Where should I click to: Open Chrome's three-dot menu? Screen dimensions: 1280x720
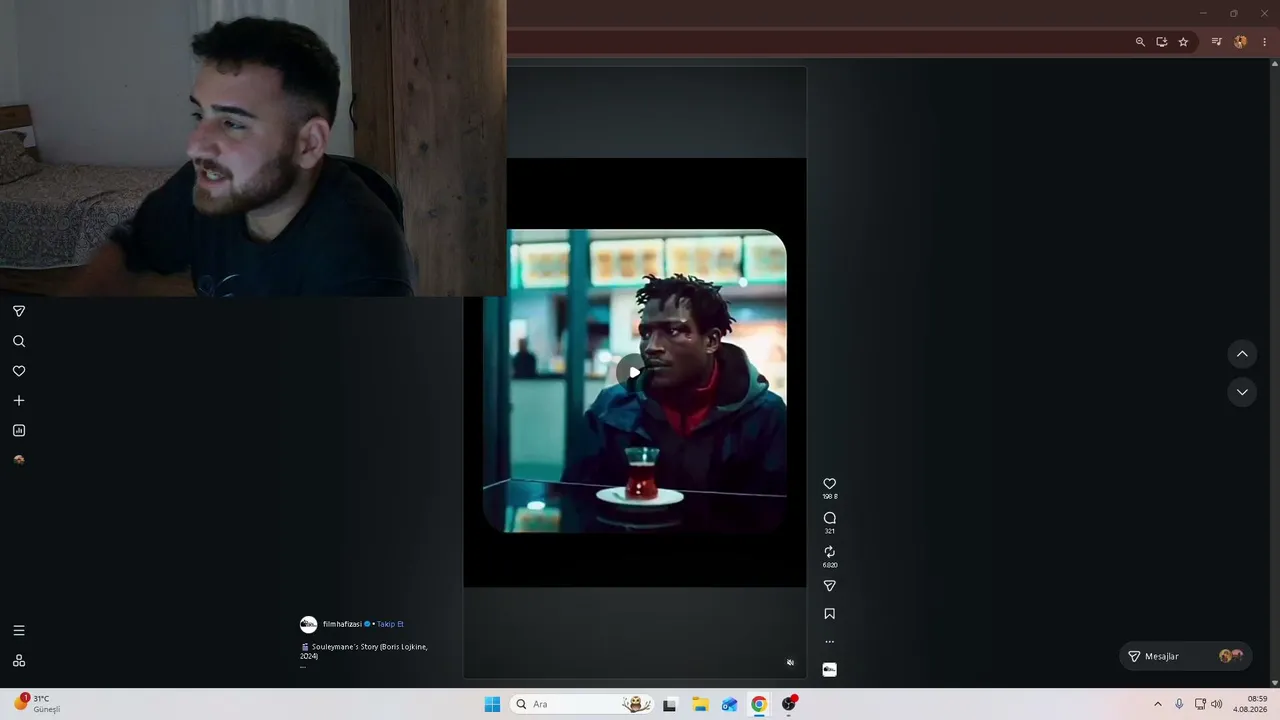pyautogui.click(x=1265, y=42)
